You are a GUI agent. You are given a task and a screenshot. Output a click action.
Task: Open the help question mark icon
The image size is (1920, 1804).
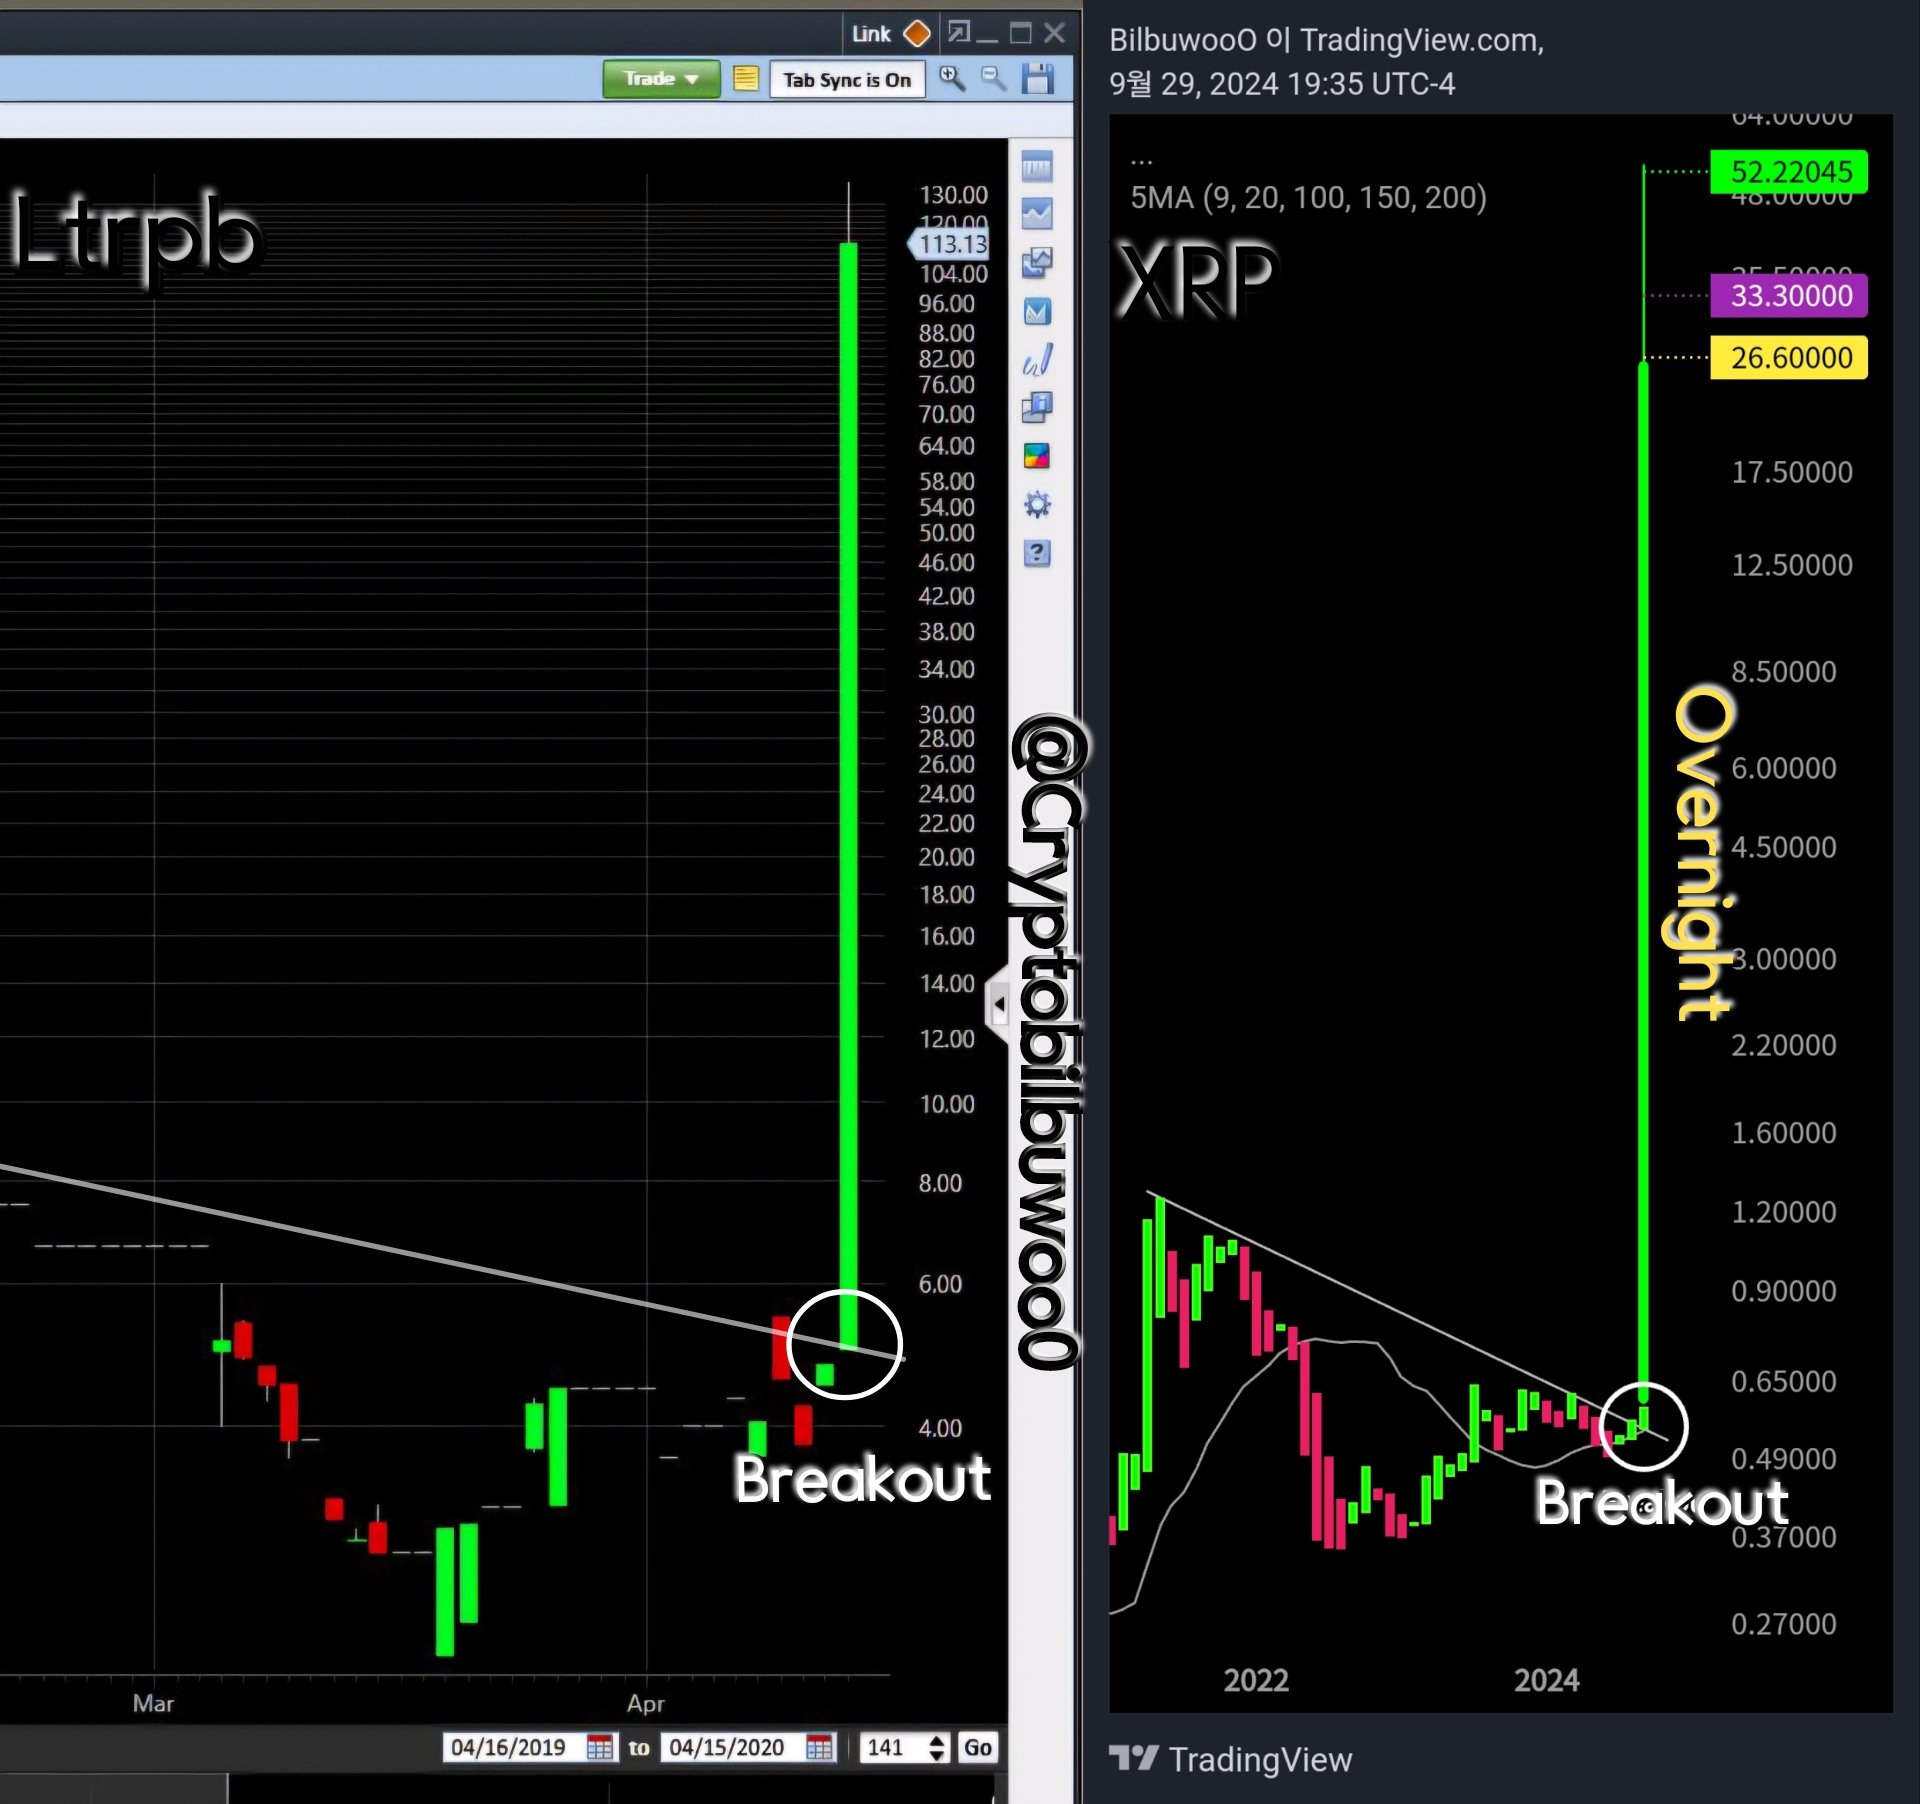(x=1037, y=553)
